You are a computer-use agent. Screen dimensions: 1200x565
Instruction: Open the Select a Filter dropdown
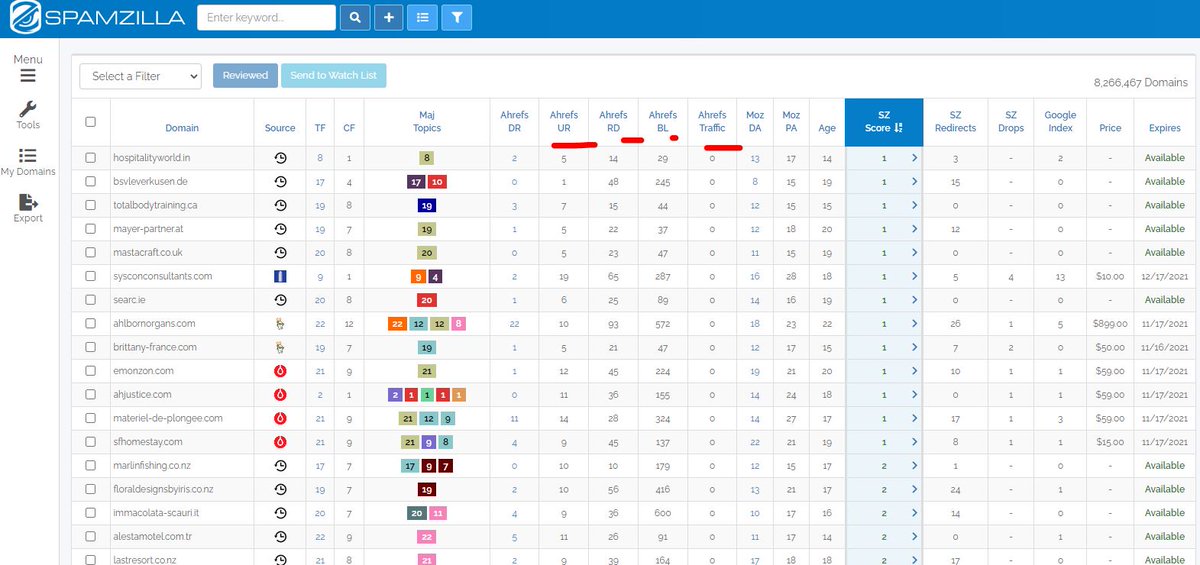(x=140, y=76)
